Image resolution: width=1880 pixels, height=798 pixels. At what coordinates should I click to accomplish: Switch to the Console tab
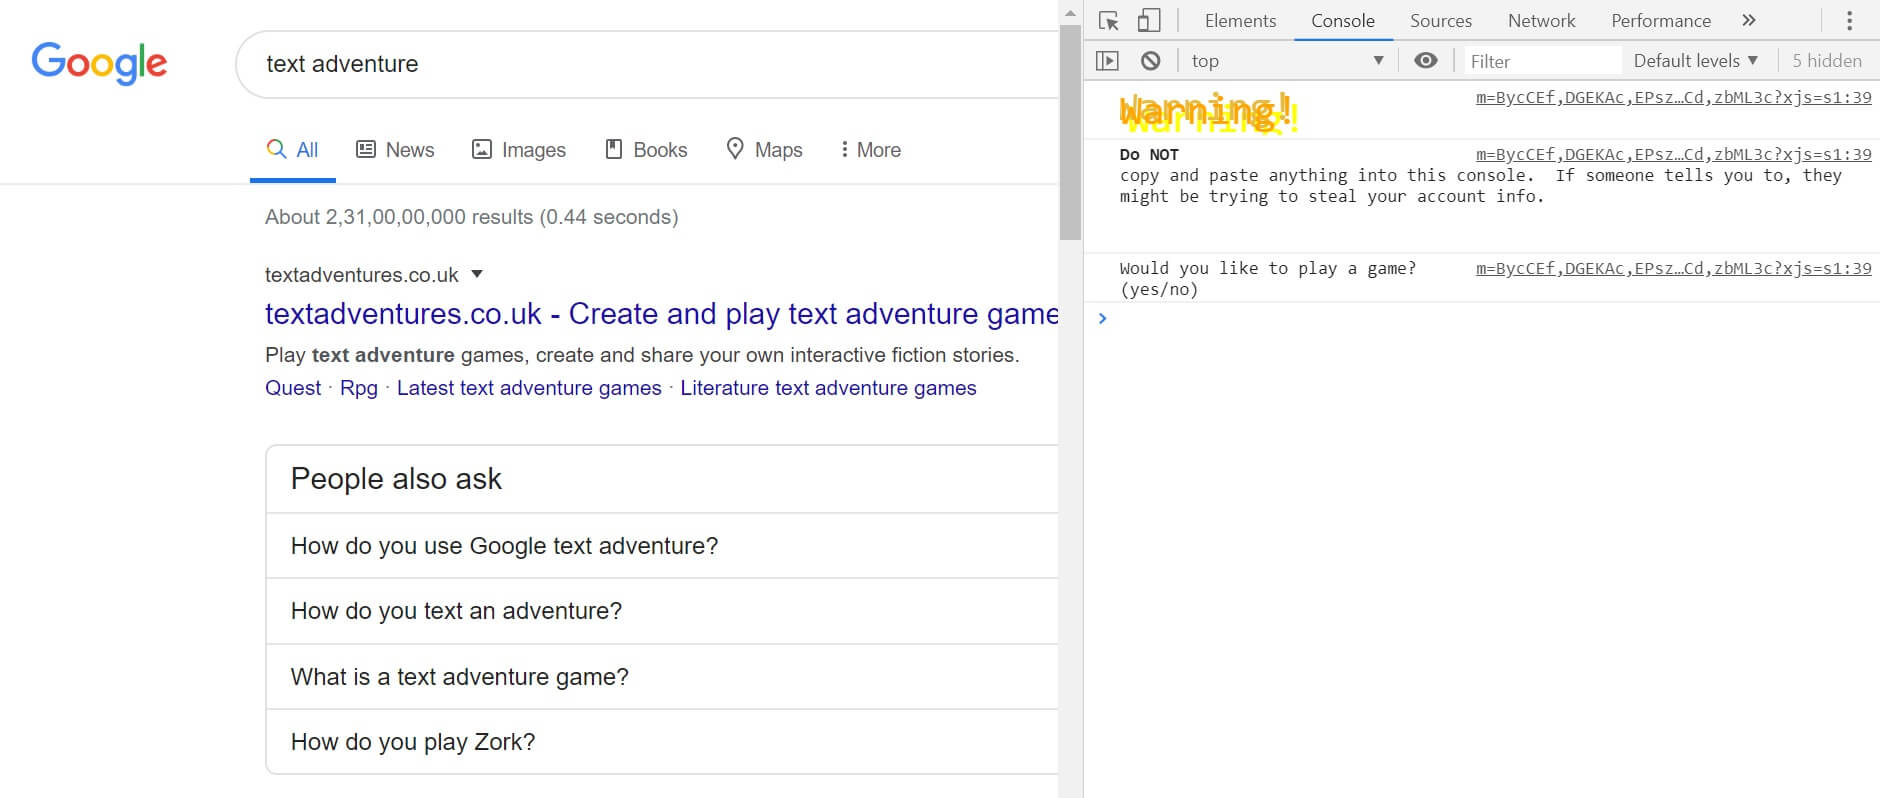(1343, 21)
